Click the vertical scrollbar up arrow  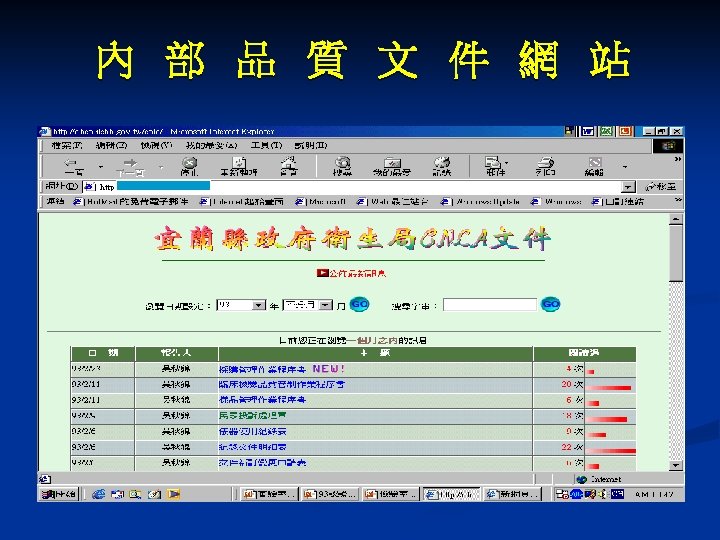click(676, 219)
